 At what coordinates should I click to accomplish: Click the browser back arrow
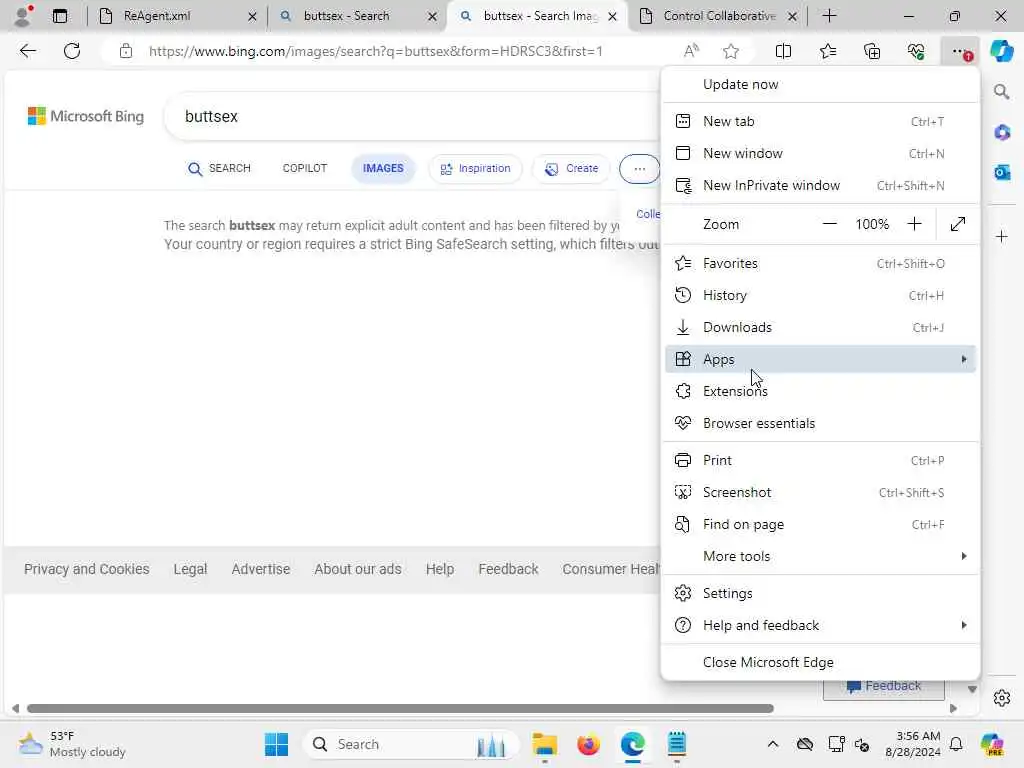coord(27,51)
